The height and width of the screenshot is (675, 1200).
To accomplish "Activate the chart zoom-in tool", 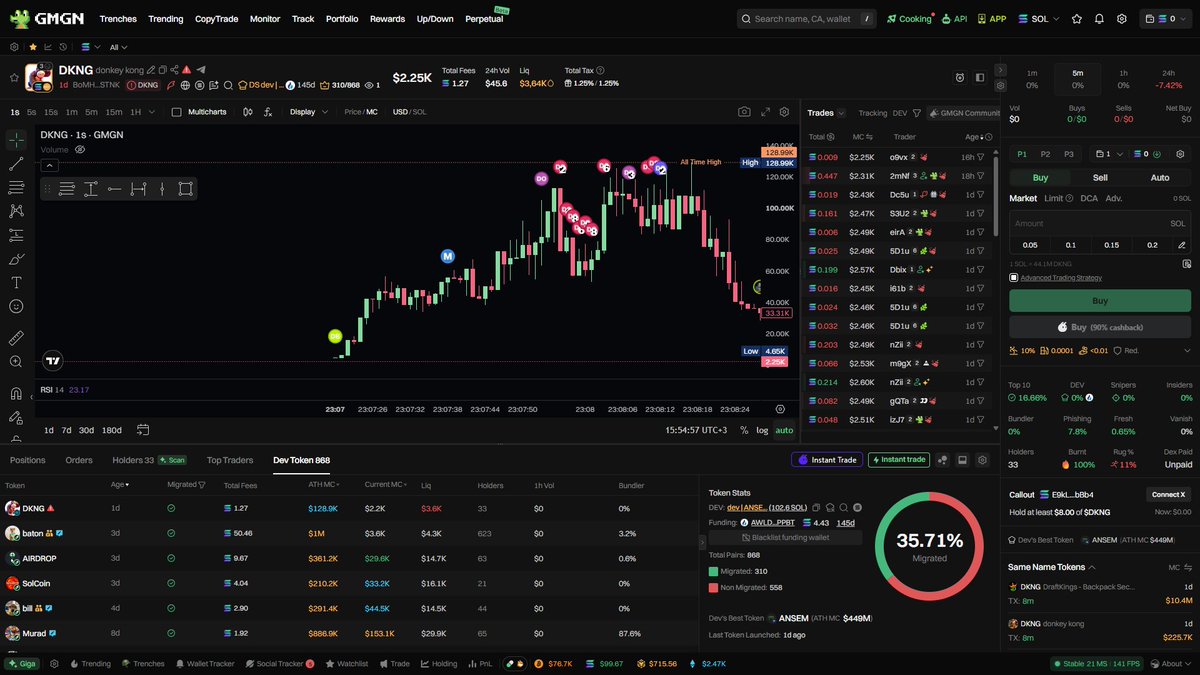I will tap(16, 362).
